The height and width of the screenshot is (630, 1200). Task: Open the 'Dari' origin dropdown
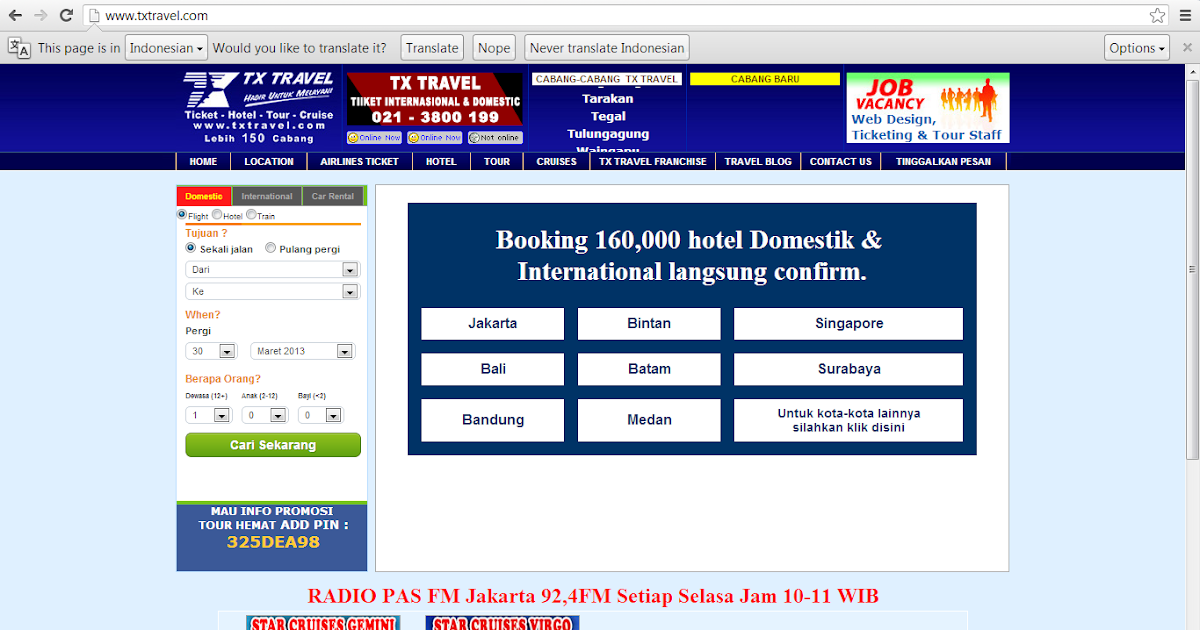(x=272, y=269)
